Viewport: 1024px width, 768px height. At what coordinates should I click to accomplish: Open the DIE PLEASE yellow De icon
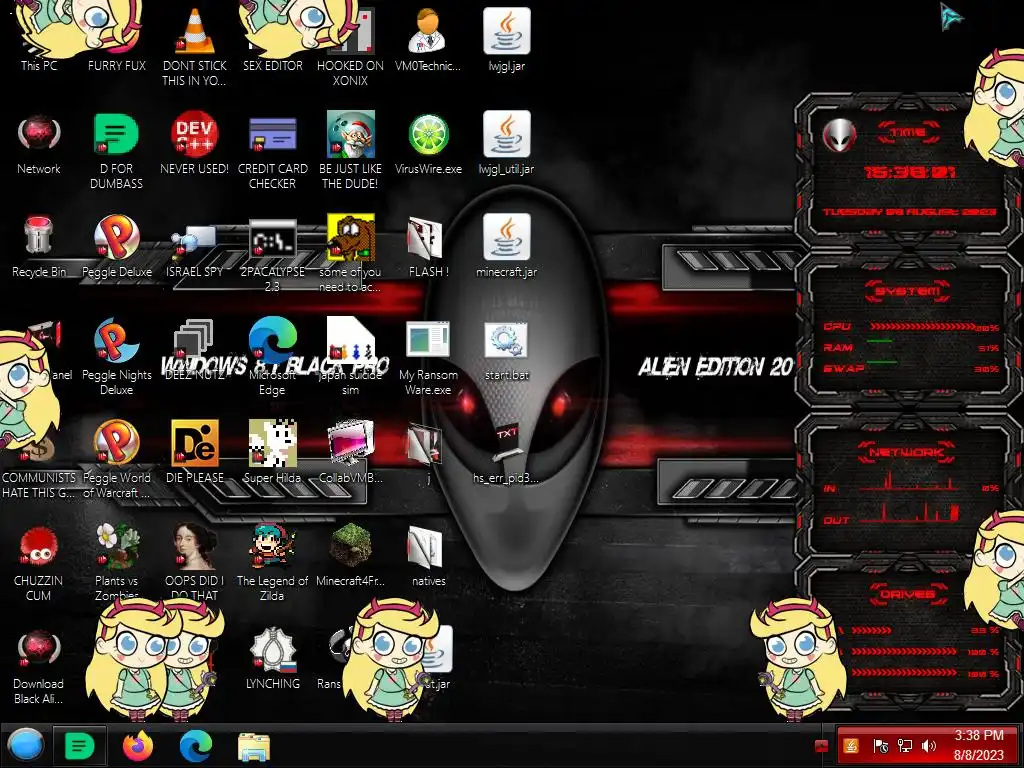(195, 452)
